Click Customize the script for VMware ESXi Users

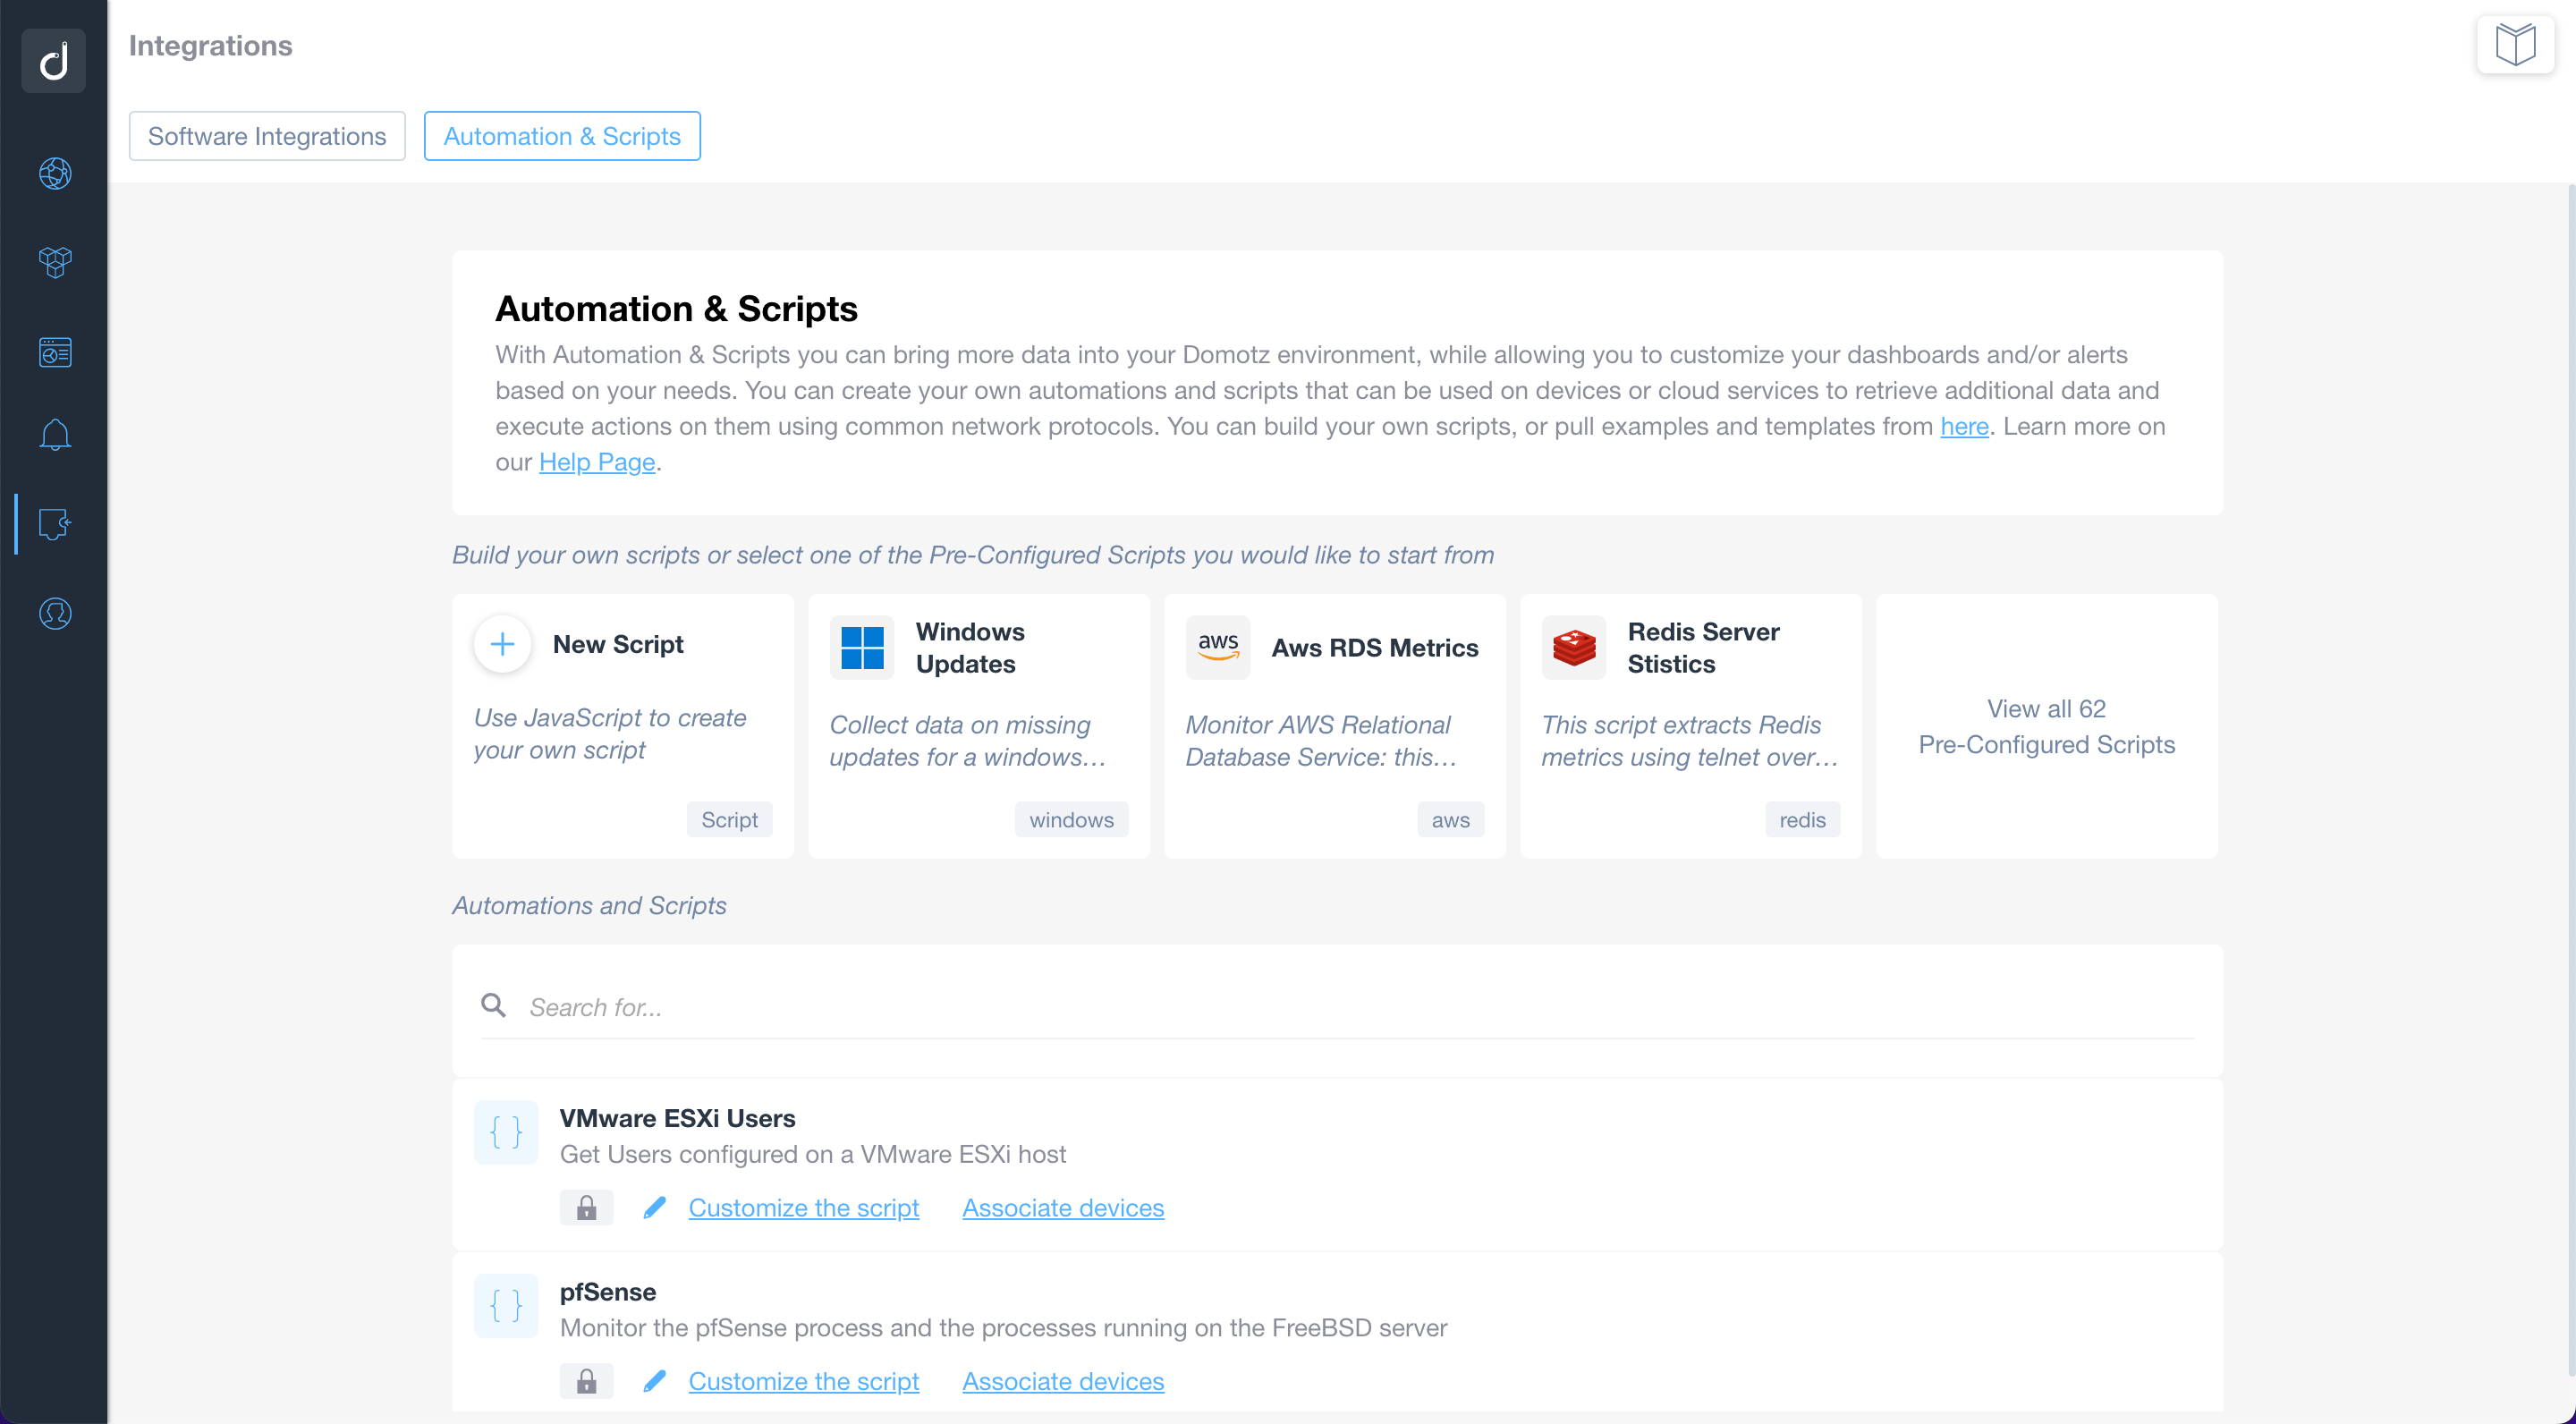tap(803, 1207)
